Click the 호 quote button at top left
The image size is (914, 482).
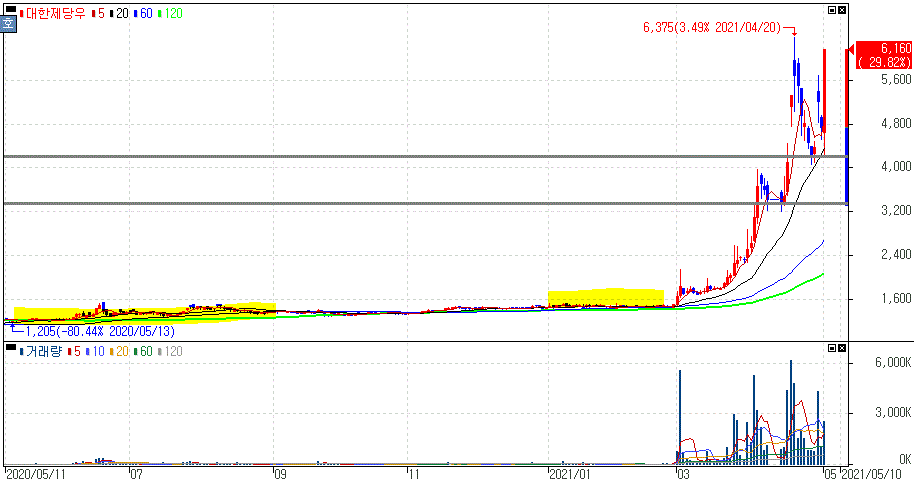pyautogui.click(x=8, y=24)
